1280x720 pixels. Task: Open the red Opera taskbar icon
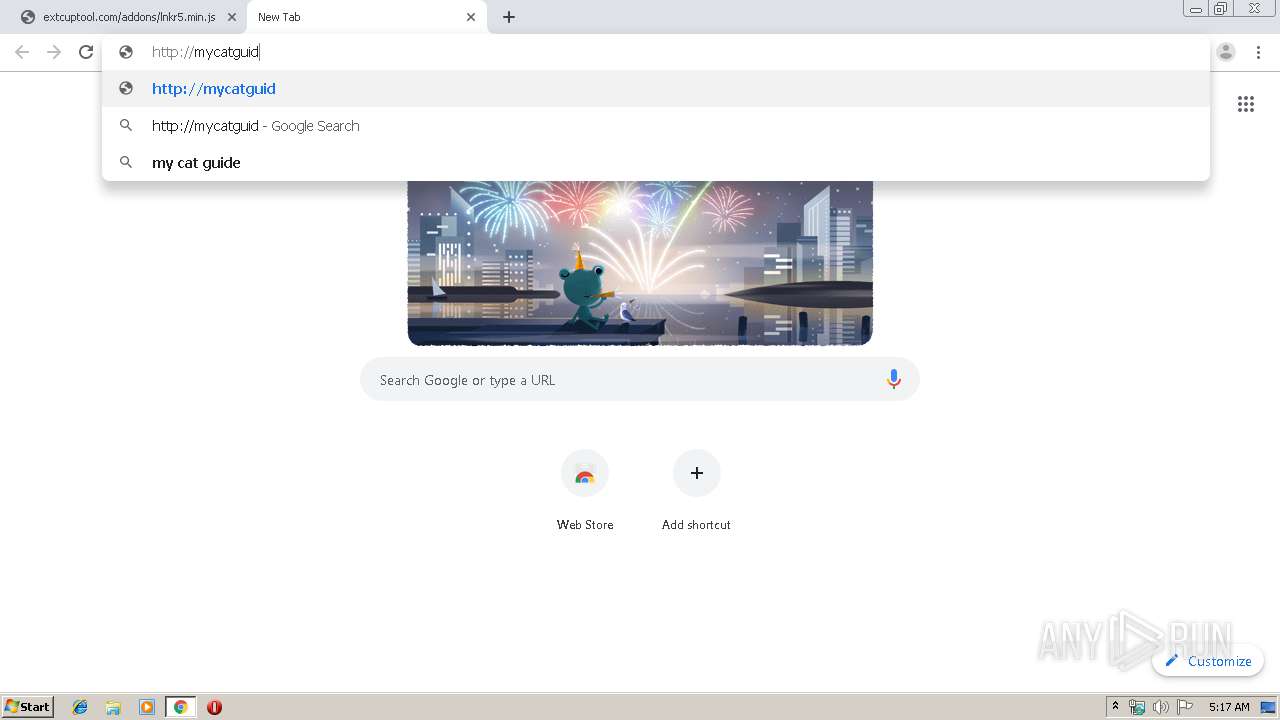pyautogui.click(x=214, y=707)
